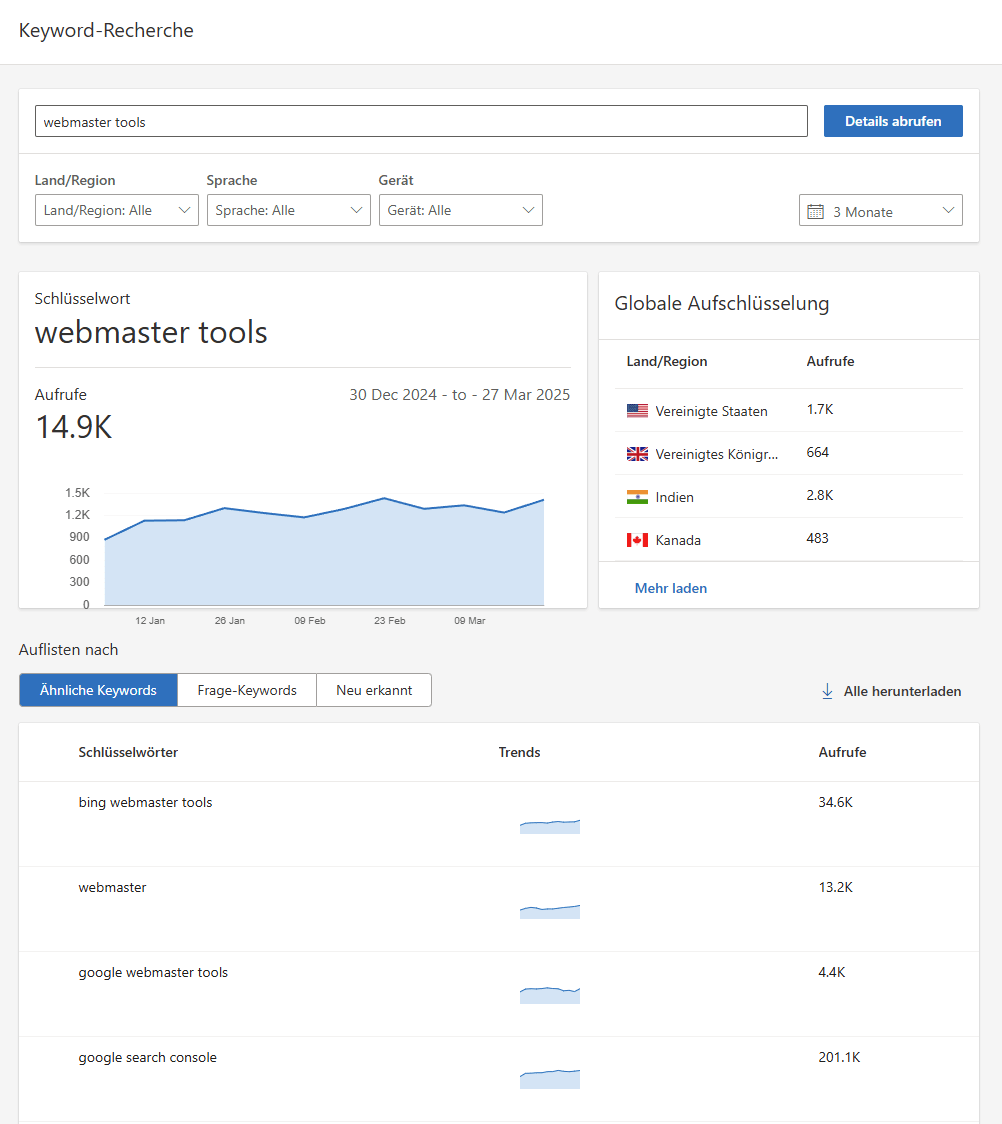
Task: Click the 2.8K value for Indien
Action: pyautogui.click(x=820, y=495)
